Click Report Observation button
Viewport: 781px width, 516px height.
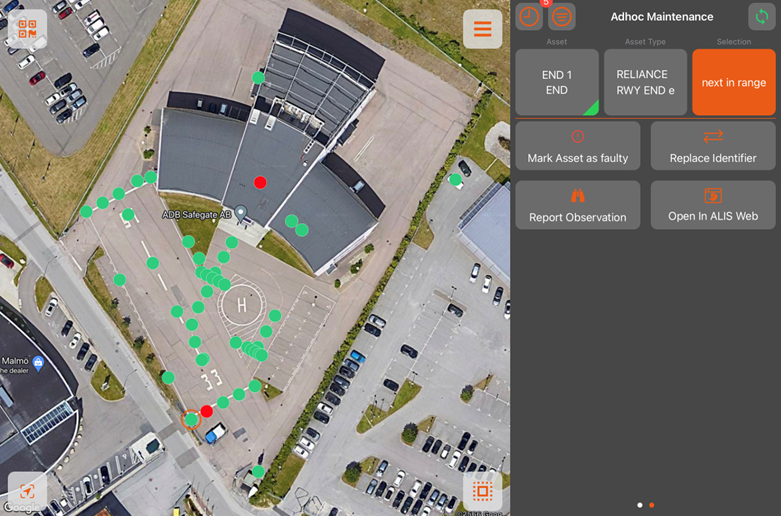(x=578, y=205)
